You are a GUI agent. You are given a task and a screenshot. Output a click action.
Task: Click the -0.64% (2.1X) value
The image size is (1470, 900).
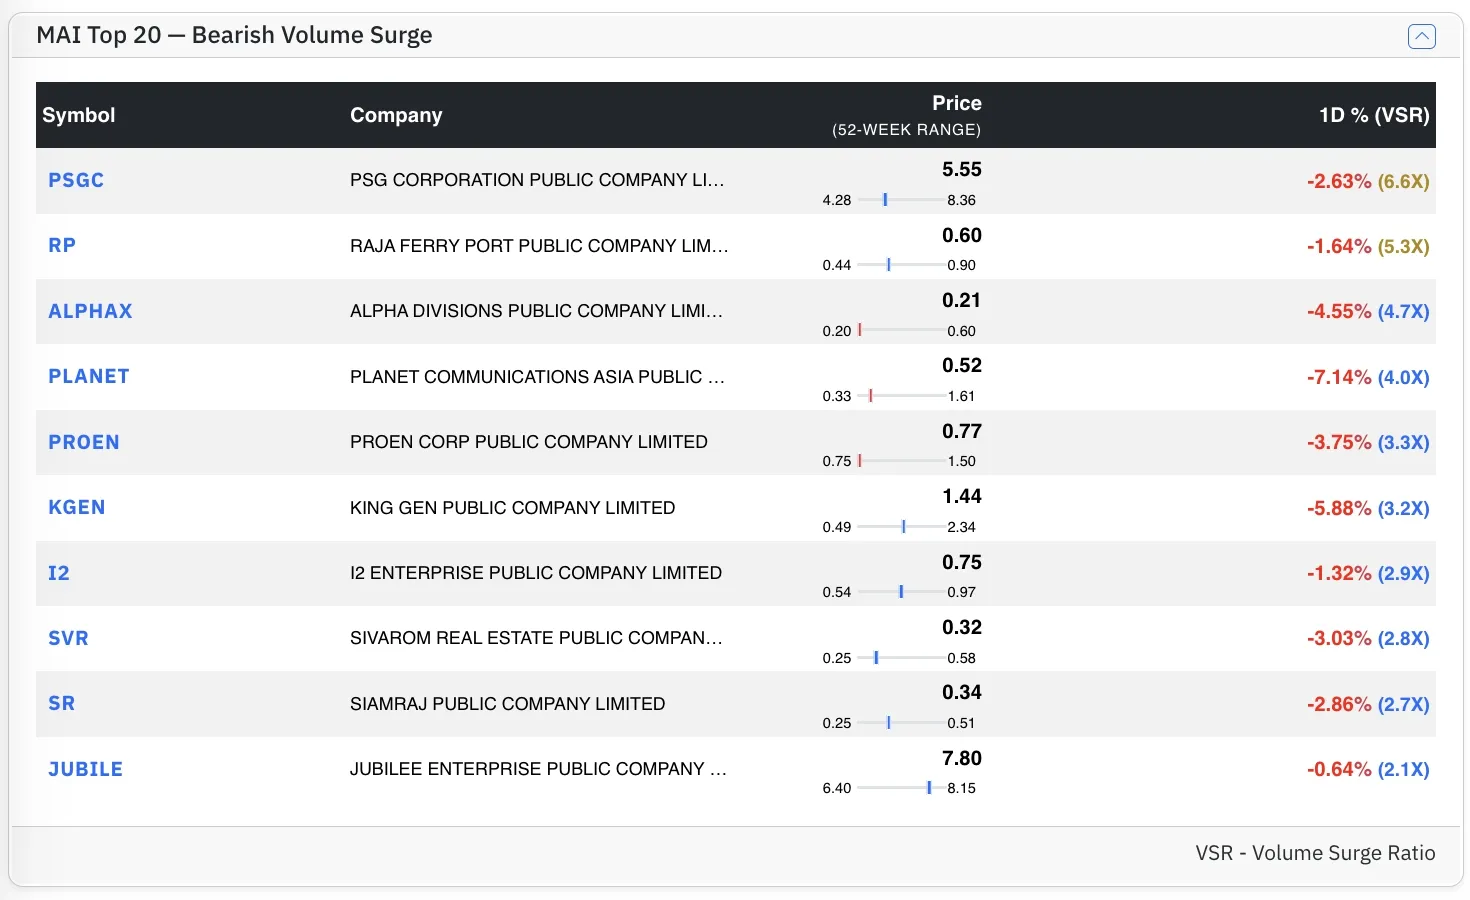point(1368,770)
